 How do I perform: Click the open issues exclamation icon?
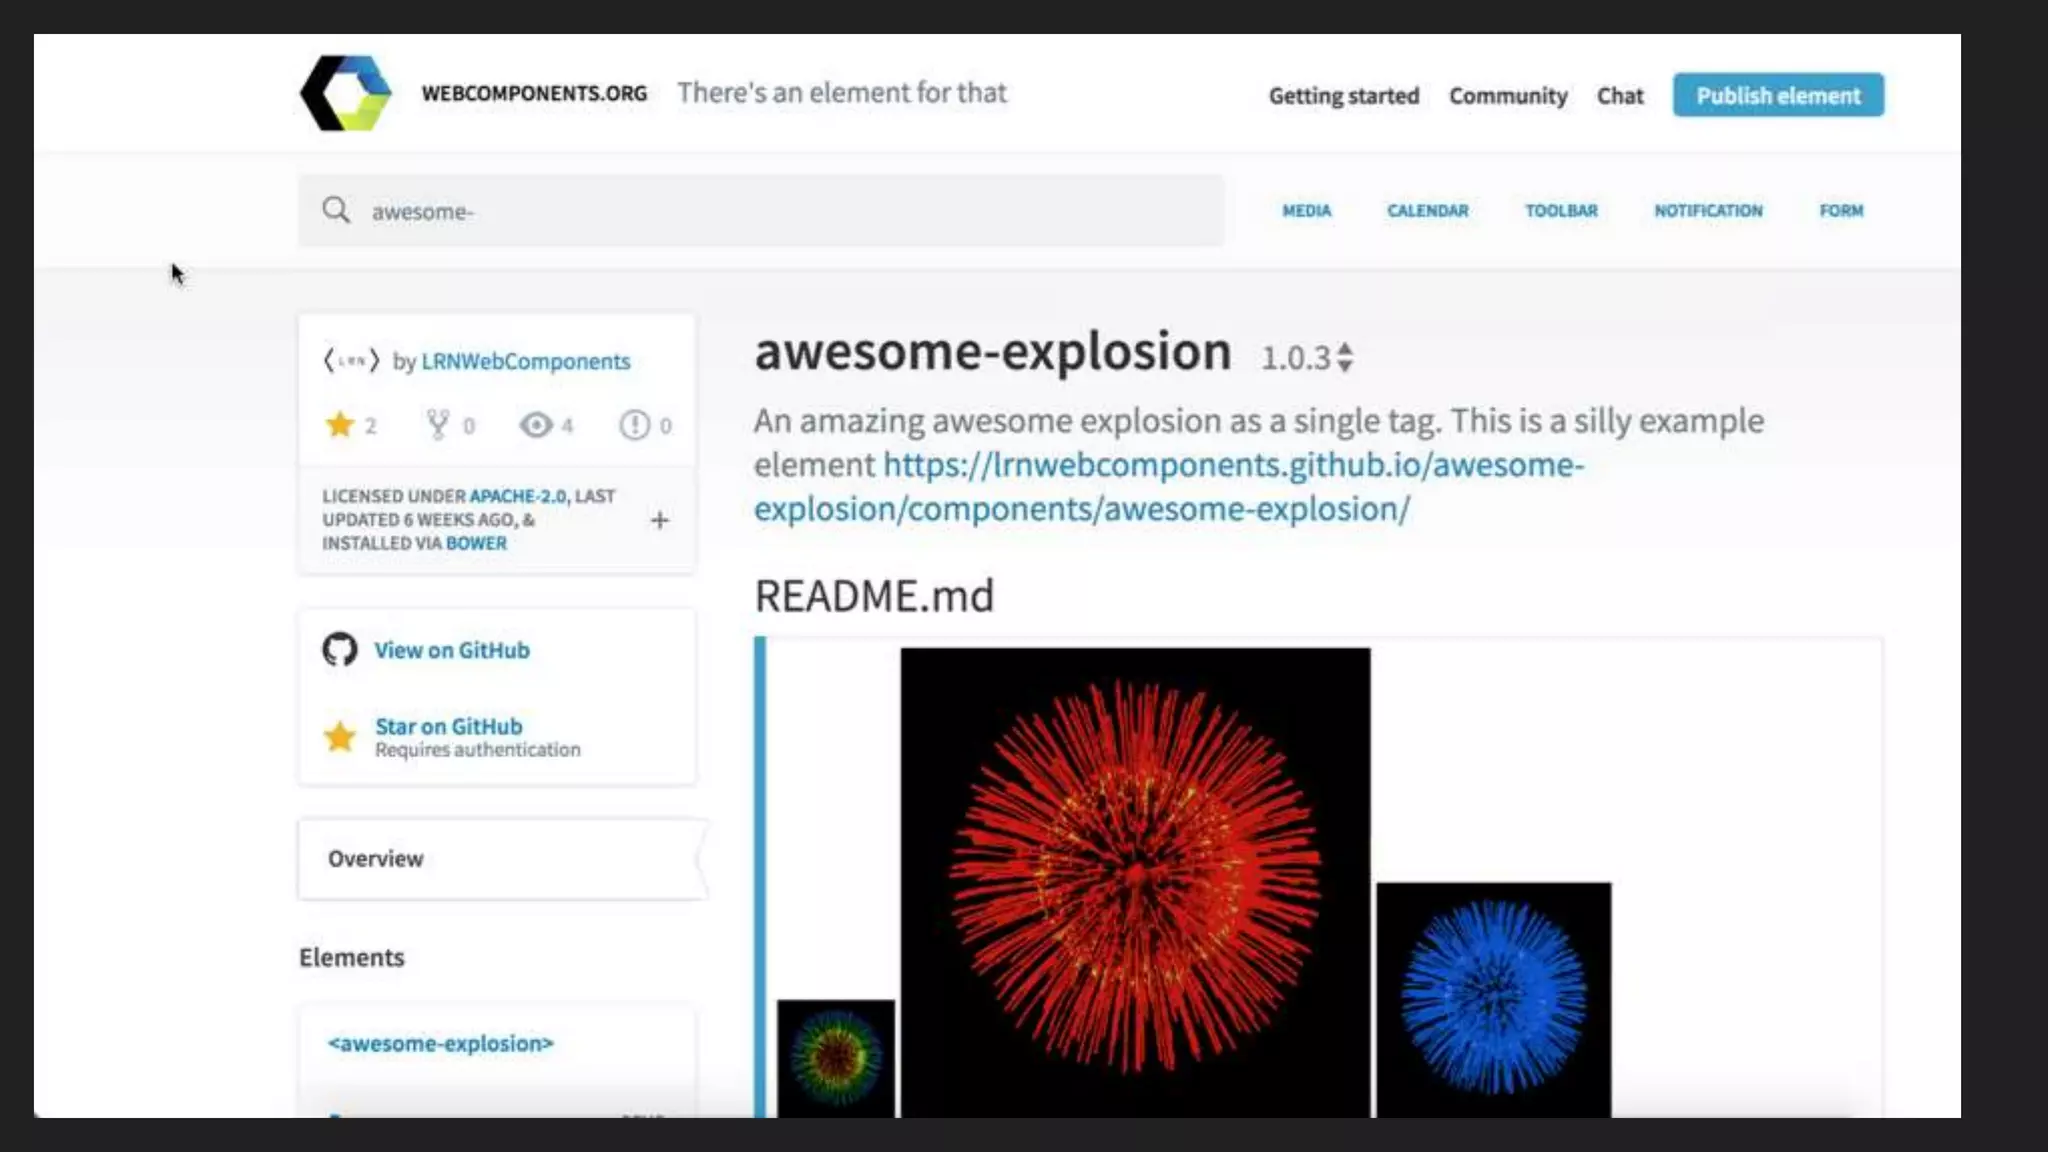[x=634, y=425]
